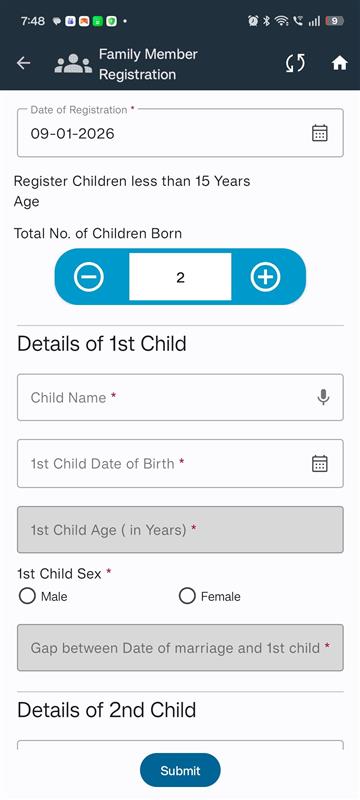Tap the family members group icon
360x800 pixels.
(73, 64)
